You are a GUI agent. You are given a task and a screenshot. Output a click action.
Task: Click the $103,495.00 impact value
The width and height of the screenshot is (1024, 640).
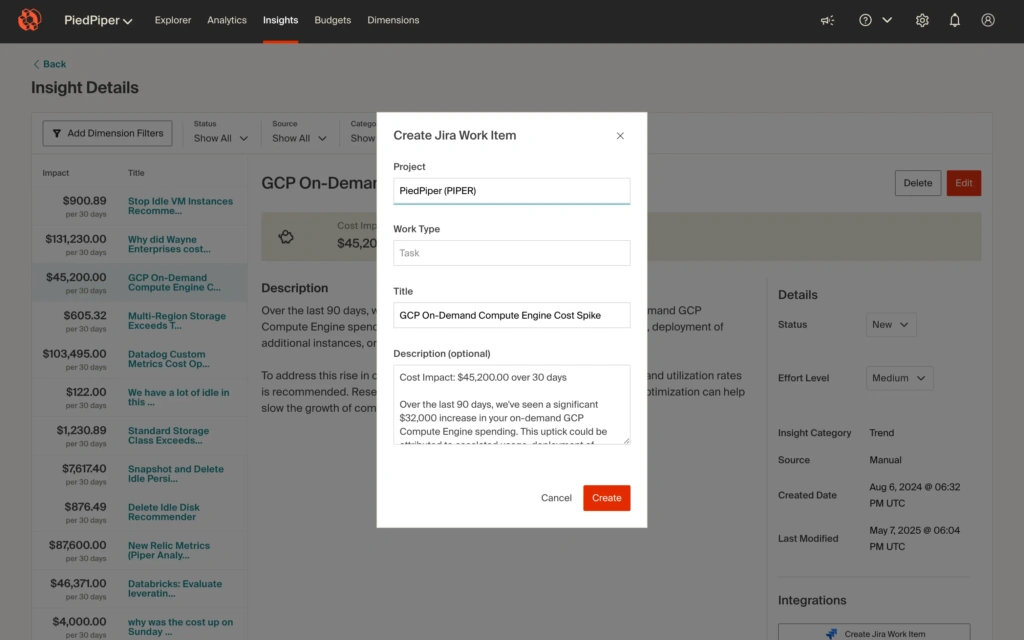(x=74, y=354)
